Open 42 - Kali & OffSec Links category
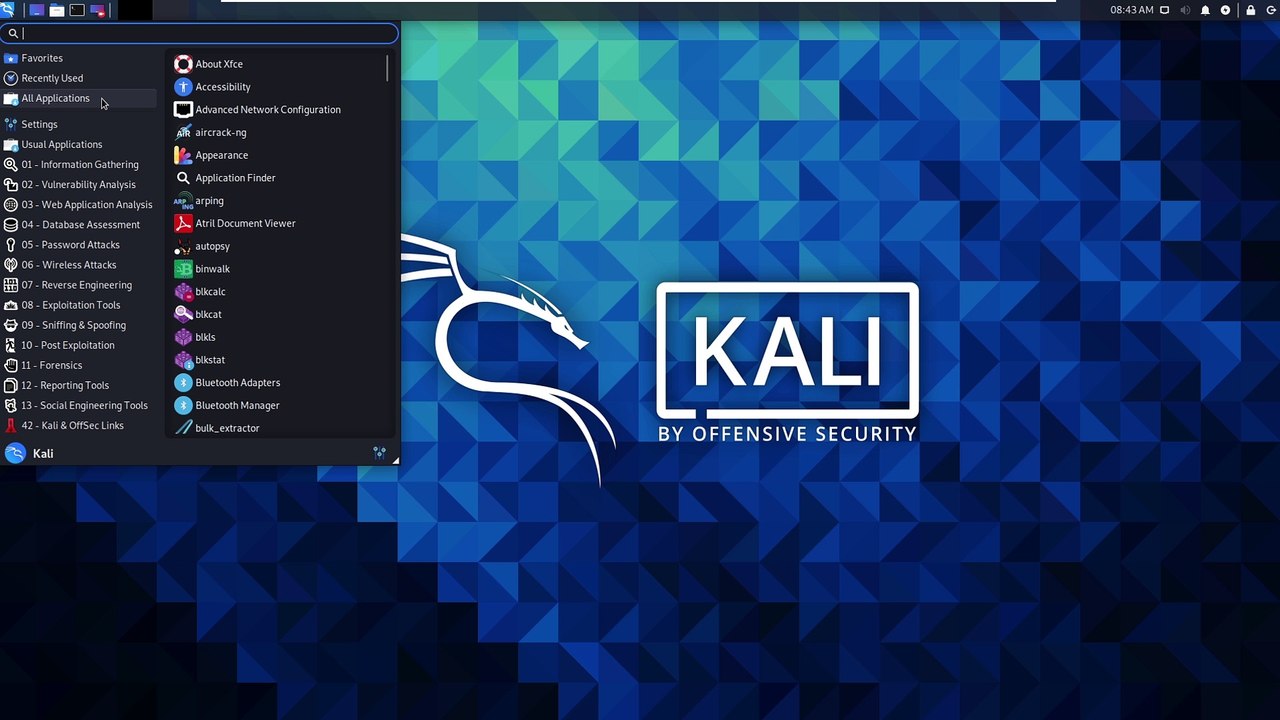The height and width of the screenshot is (720, 1280). point(79,425)
